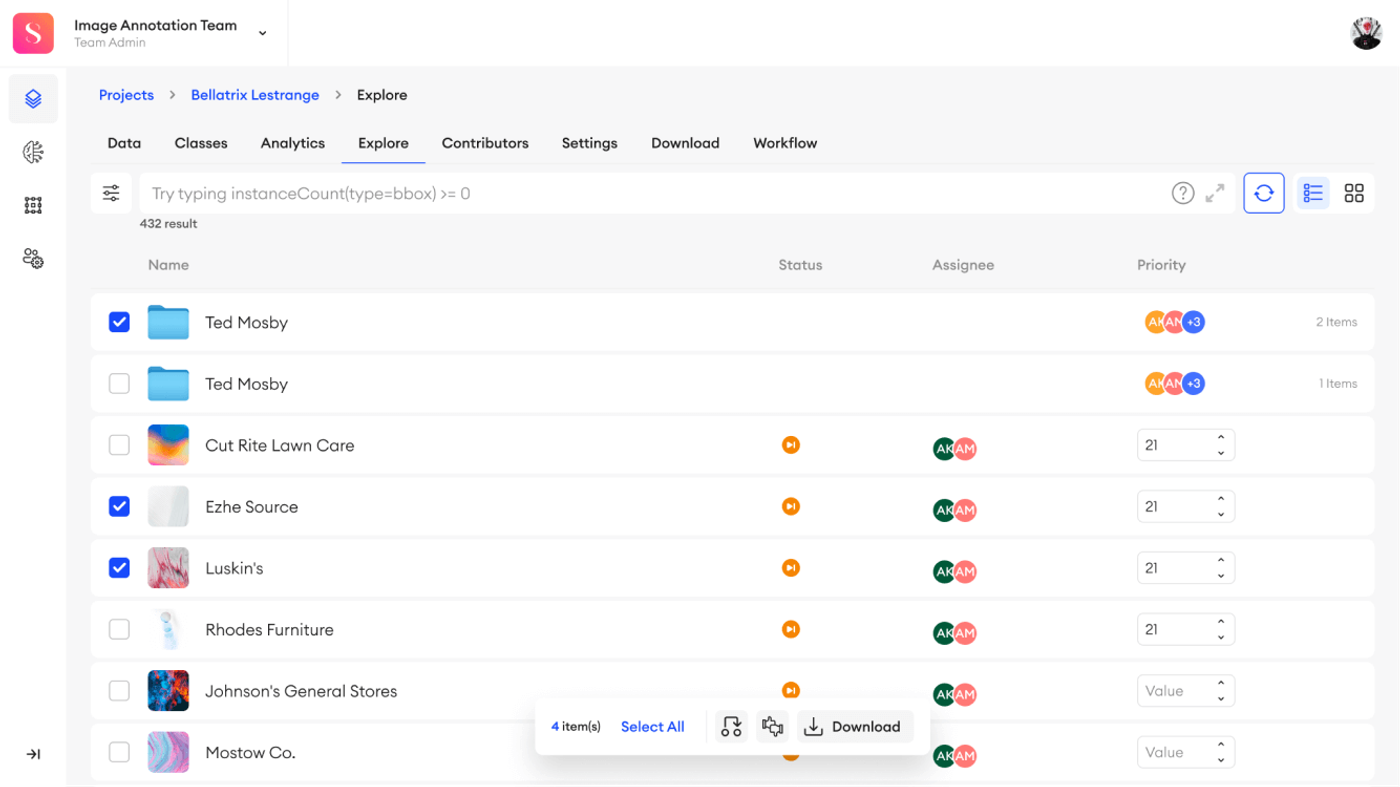Switch to the Analytics tab
This screenshot has height=787, width=1400.
coord(293,143)
